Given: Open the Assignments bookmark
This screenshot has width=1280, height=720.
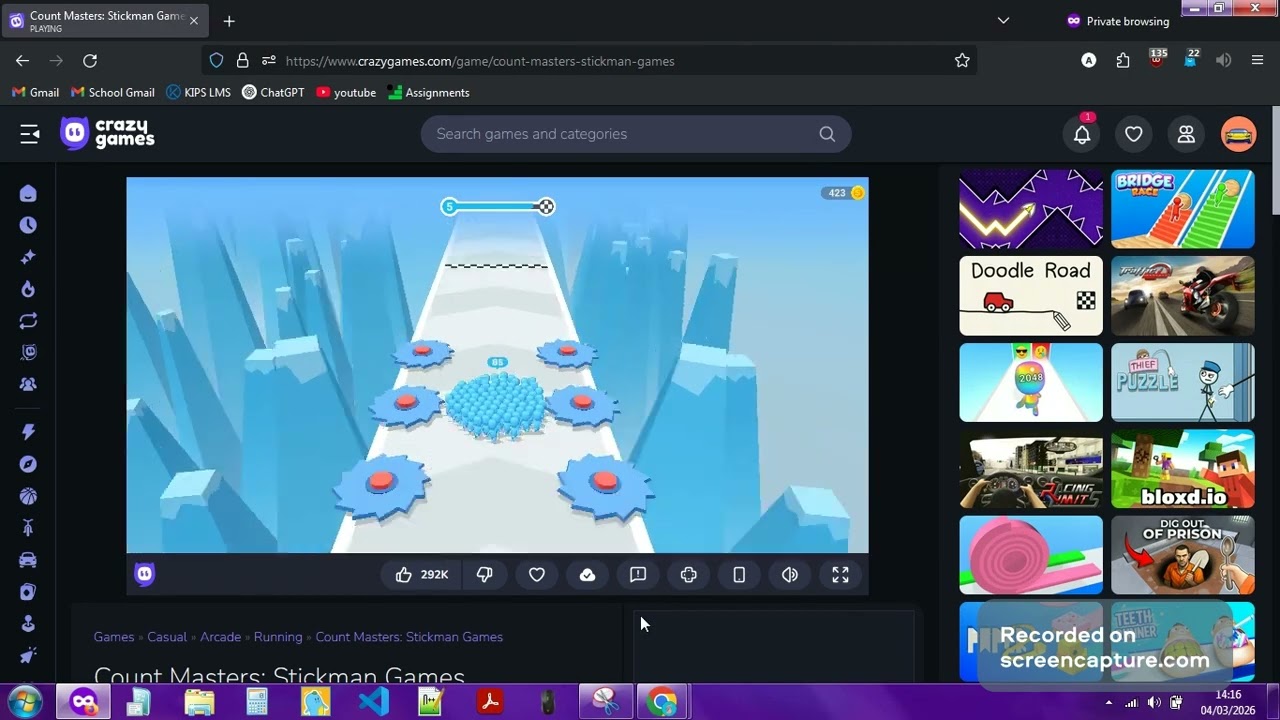Looking at the screenshot, I should coord(428,93).
